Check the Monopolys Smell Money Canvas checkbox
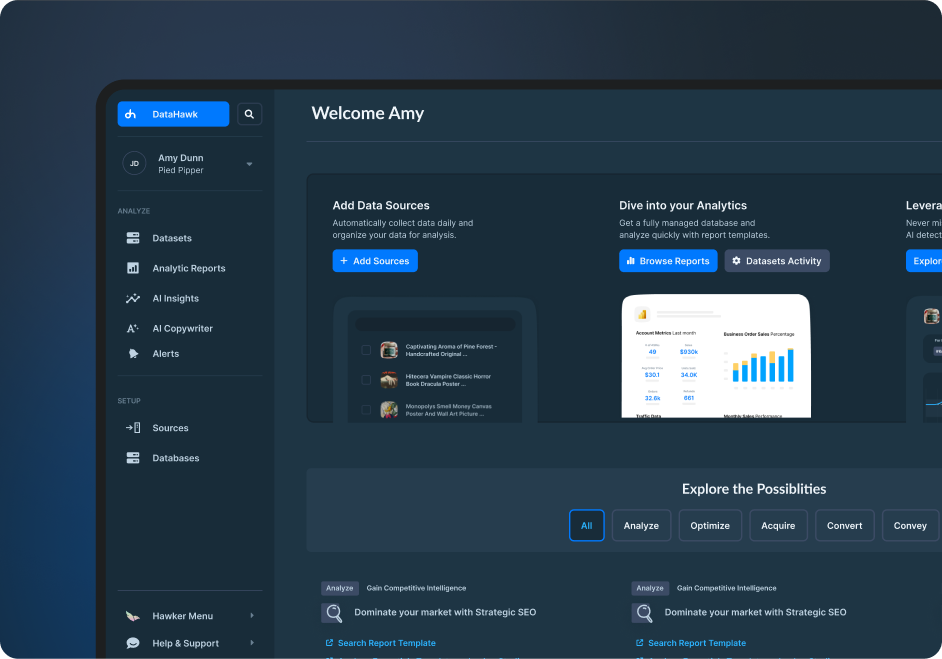The image size is (942, 659). point(366,410)
